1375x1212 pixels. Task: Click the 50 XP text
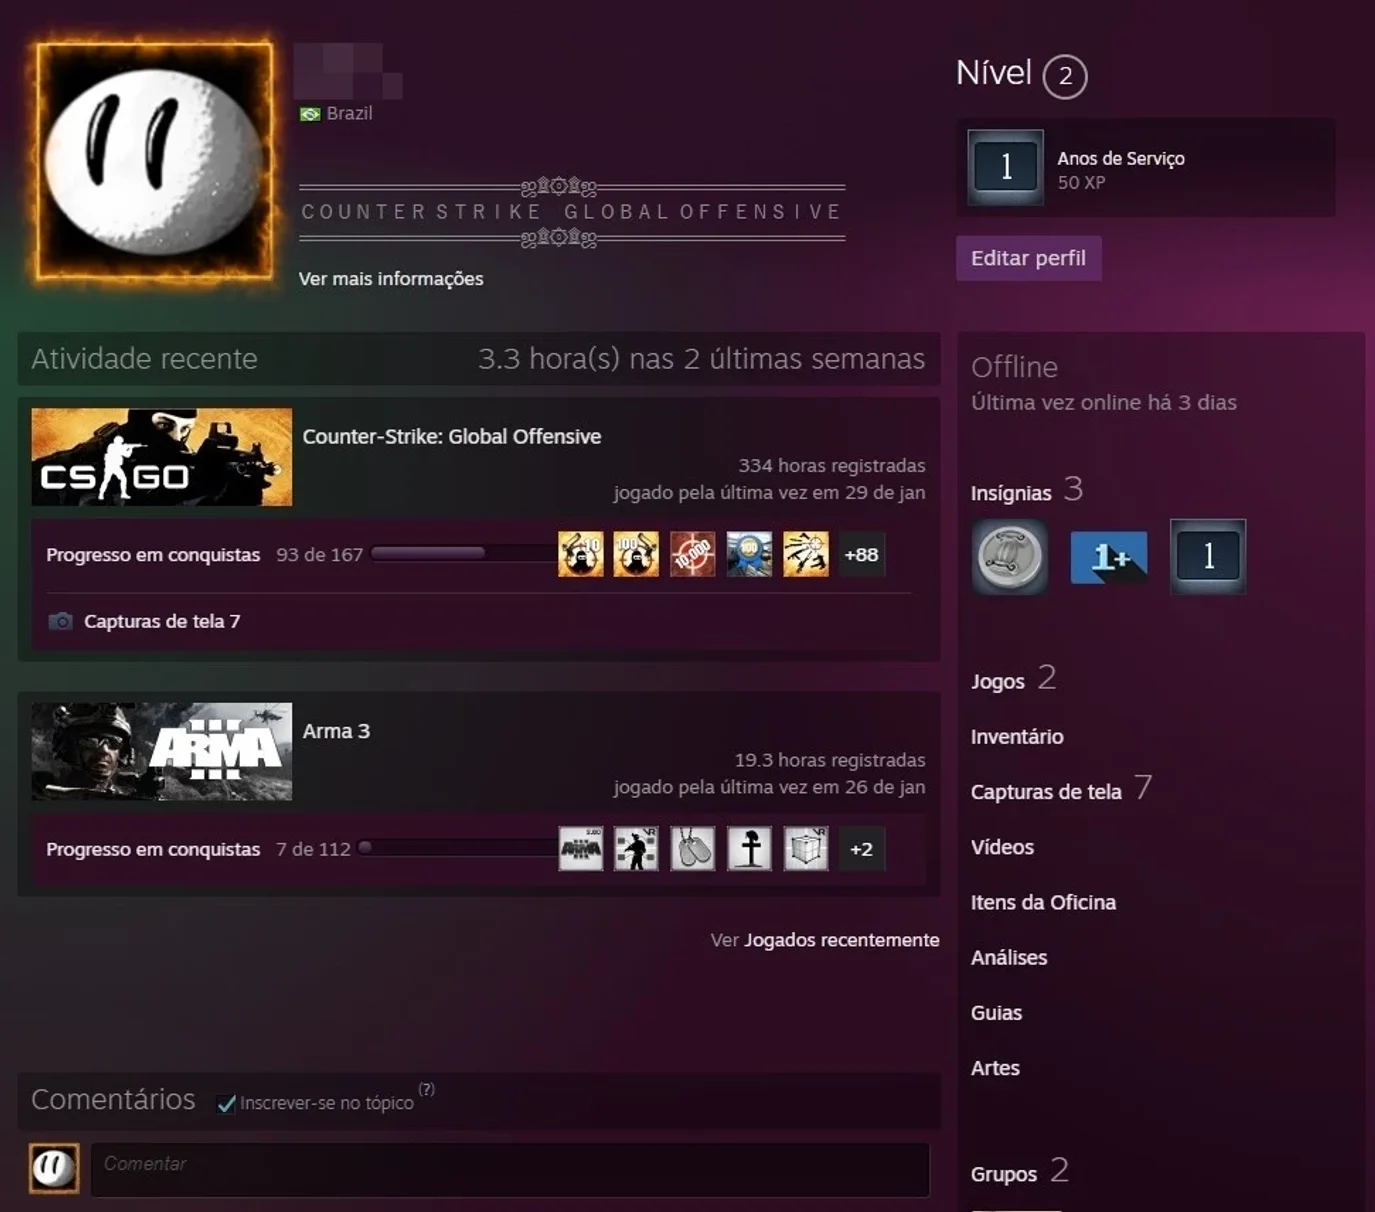point(1082,183)
